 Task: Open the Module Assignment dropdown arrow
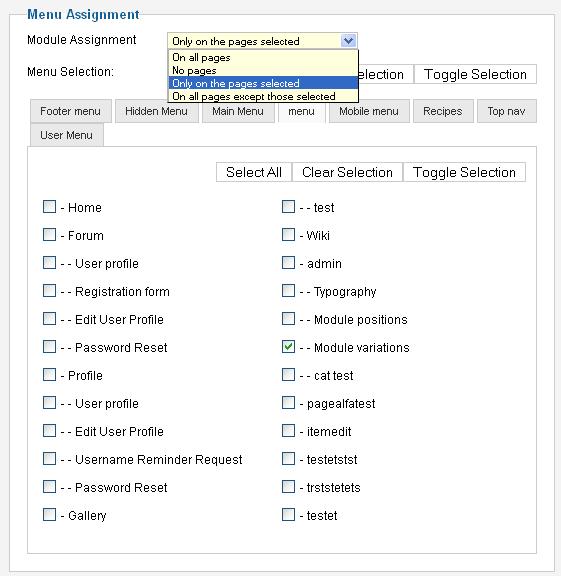[348, 40]
